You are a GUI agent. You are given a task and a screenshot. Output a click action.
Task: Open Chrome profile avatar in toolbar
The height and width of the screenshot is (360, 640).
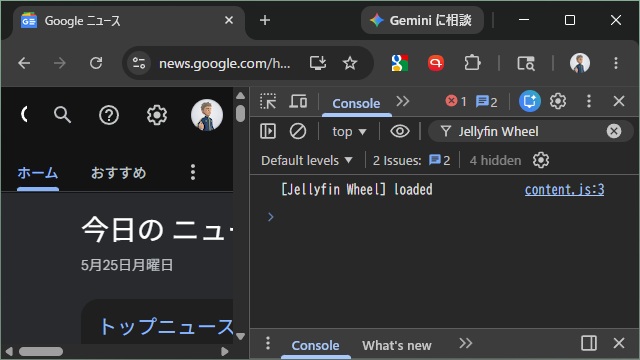(x=580, y=63)
